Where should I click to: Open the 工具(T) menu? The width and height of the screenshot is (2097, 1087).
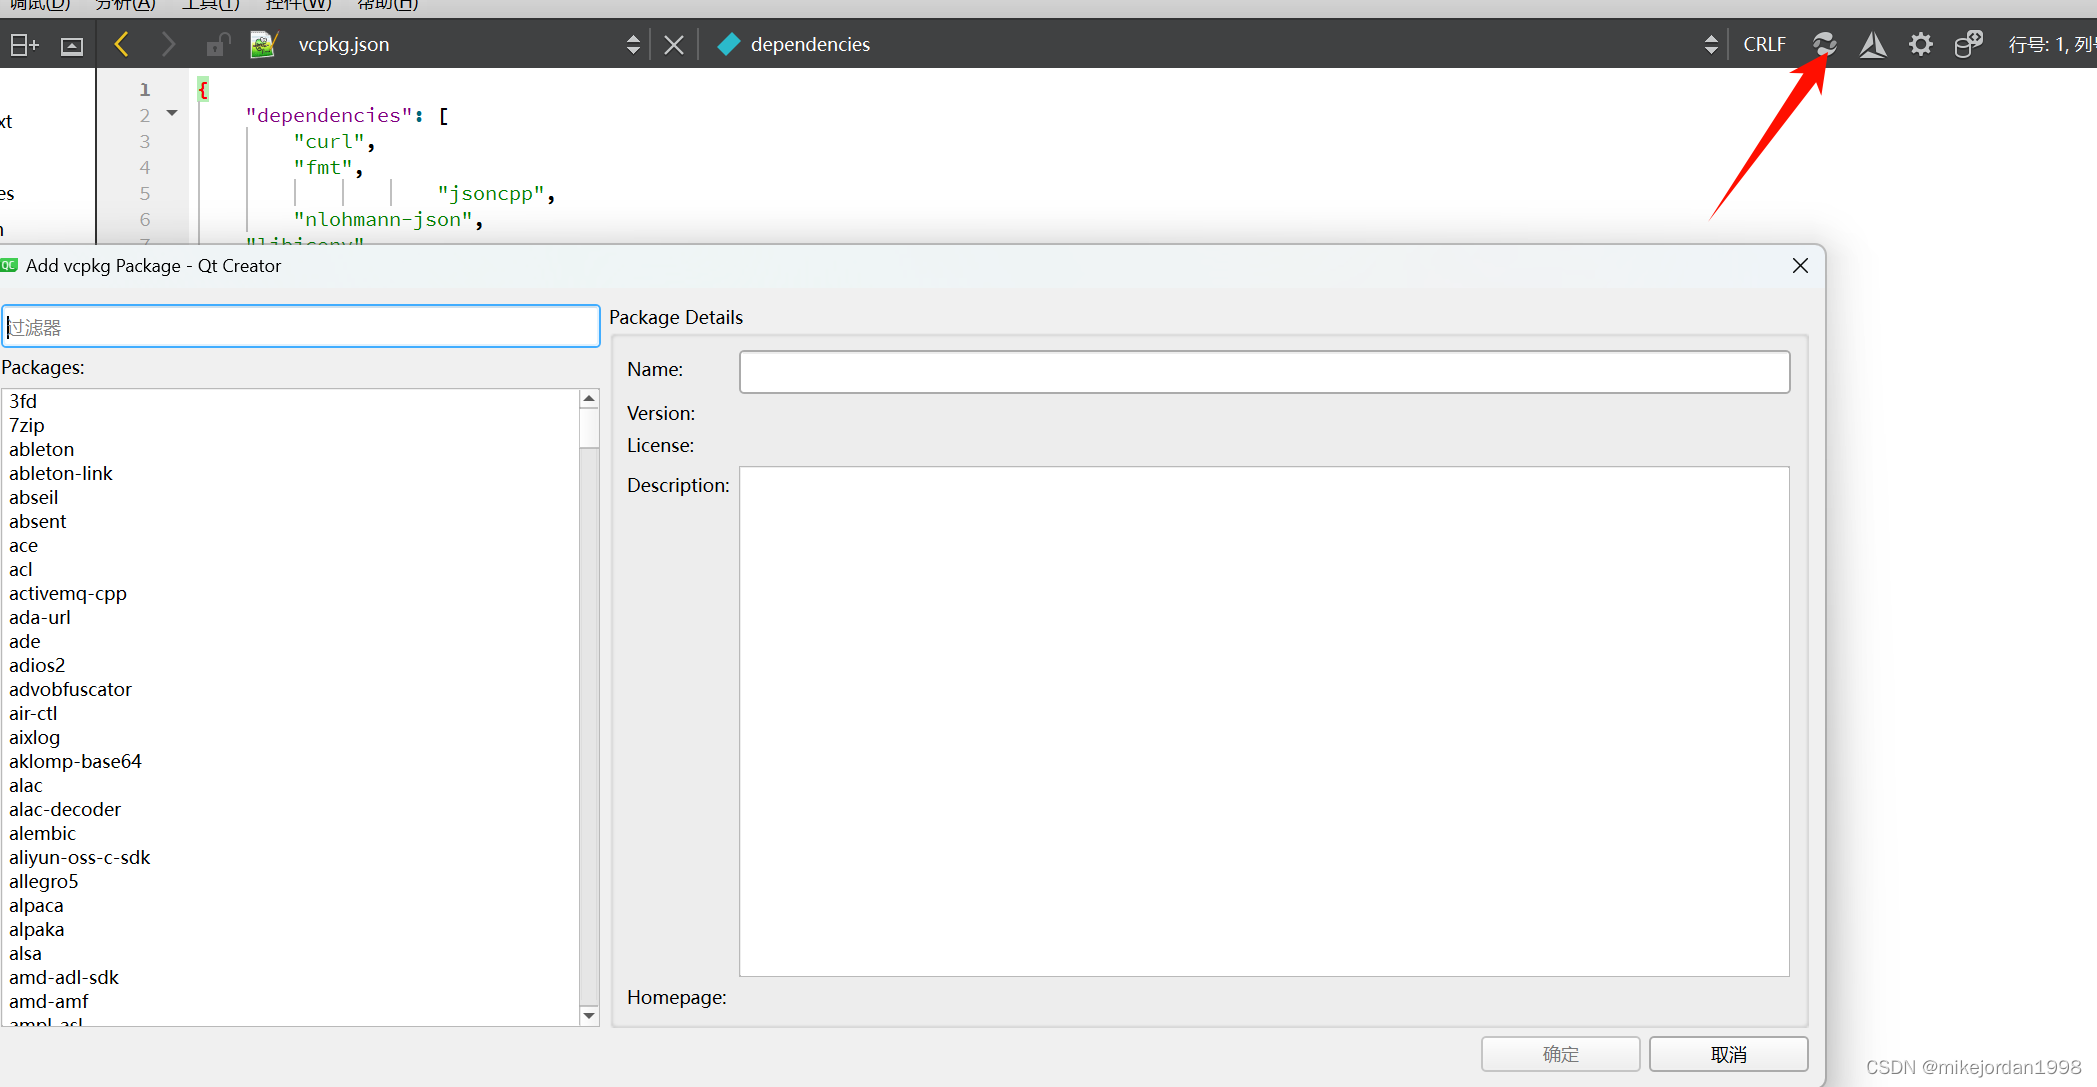click(x=210, y=5)
